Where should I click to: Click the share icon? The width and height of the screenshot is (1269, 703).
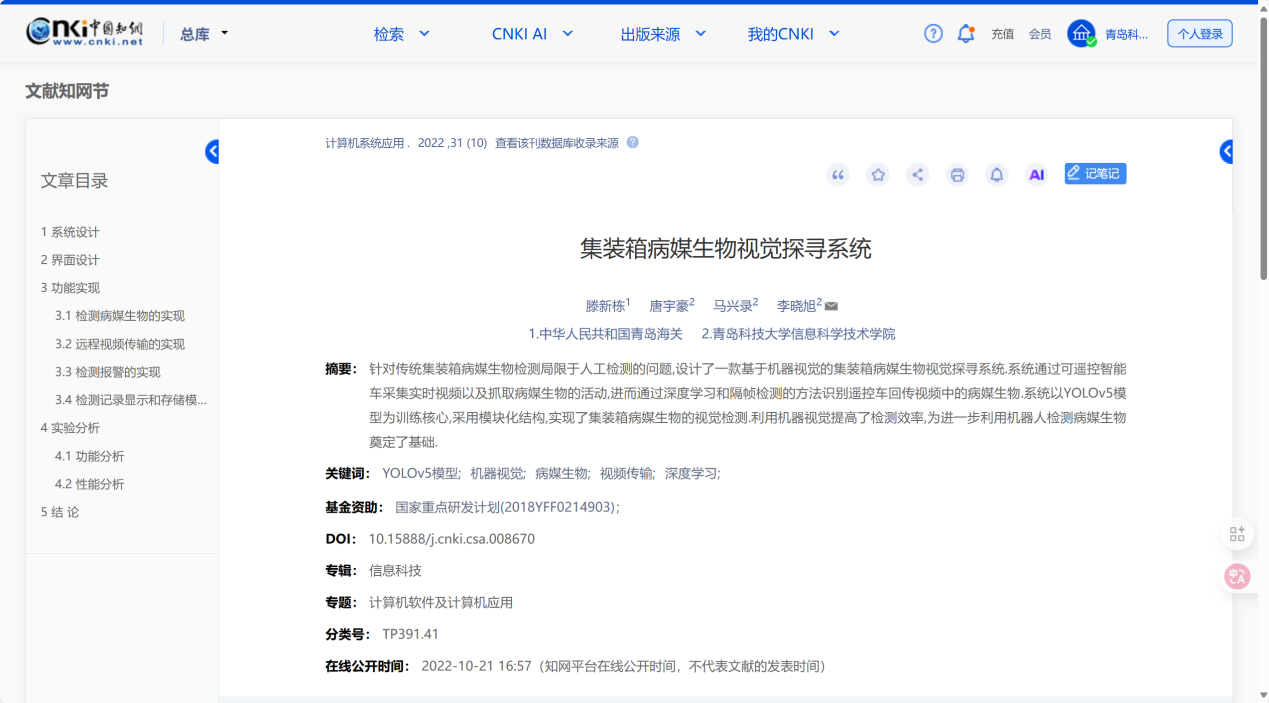coord(917,175)
